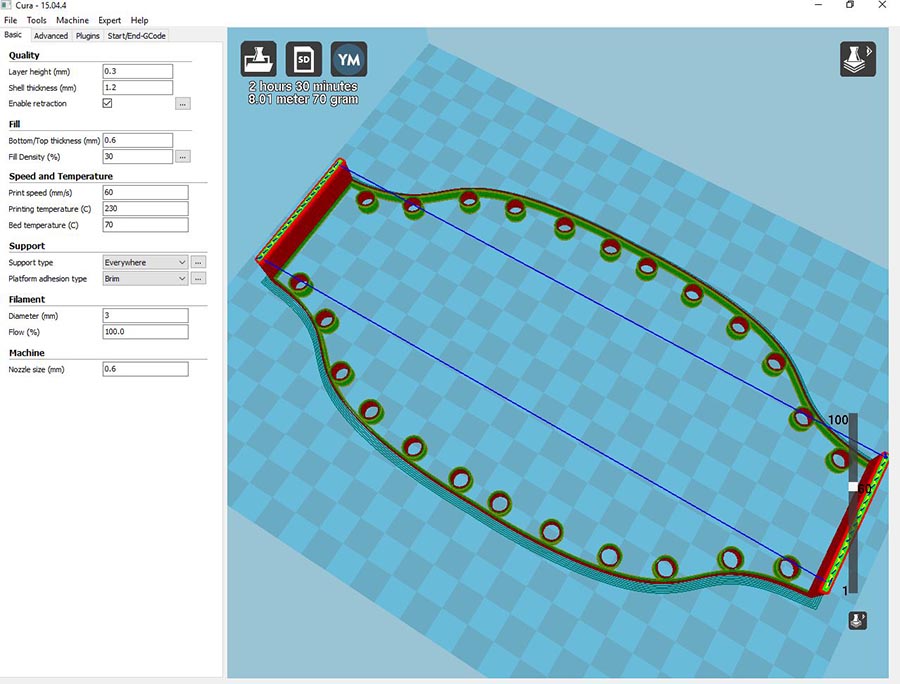The height and width of the screenshot is (684, 900).
Task: Restore down the Cura window
Action: [850, 5]
